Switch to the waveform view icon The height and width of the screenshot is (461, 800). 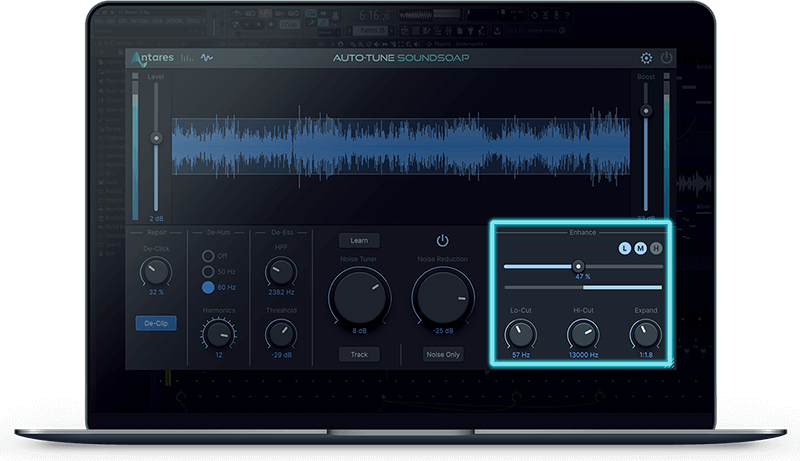pos(207,58)
